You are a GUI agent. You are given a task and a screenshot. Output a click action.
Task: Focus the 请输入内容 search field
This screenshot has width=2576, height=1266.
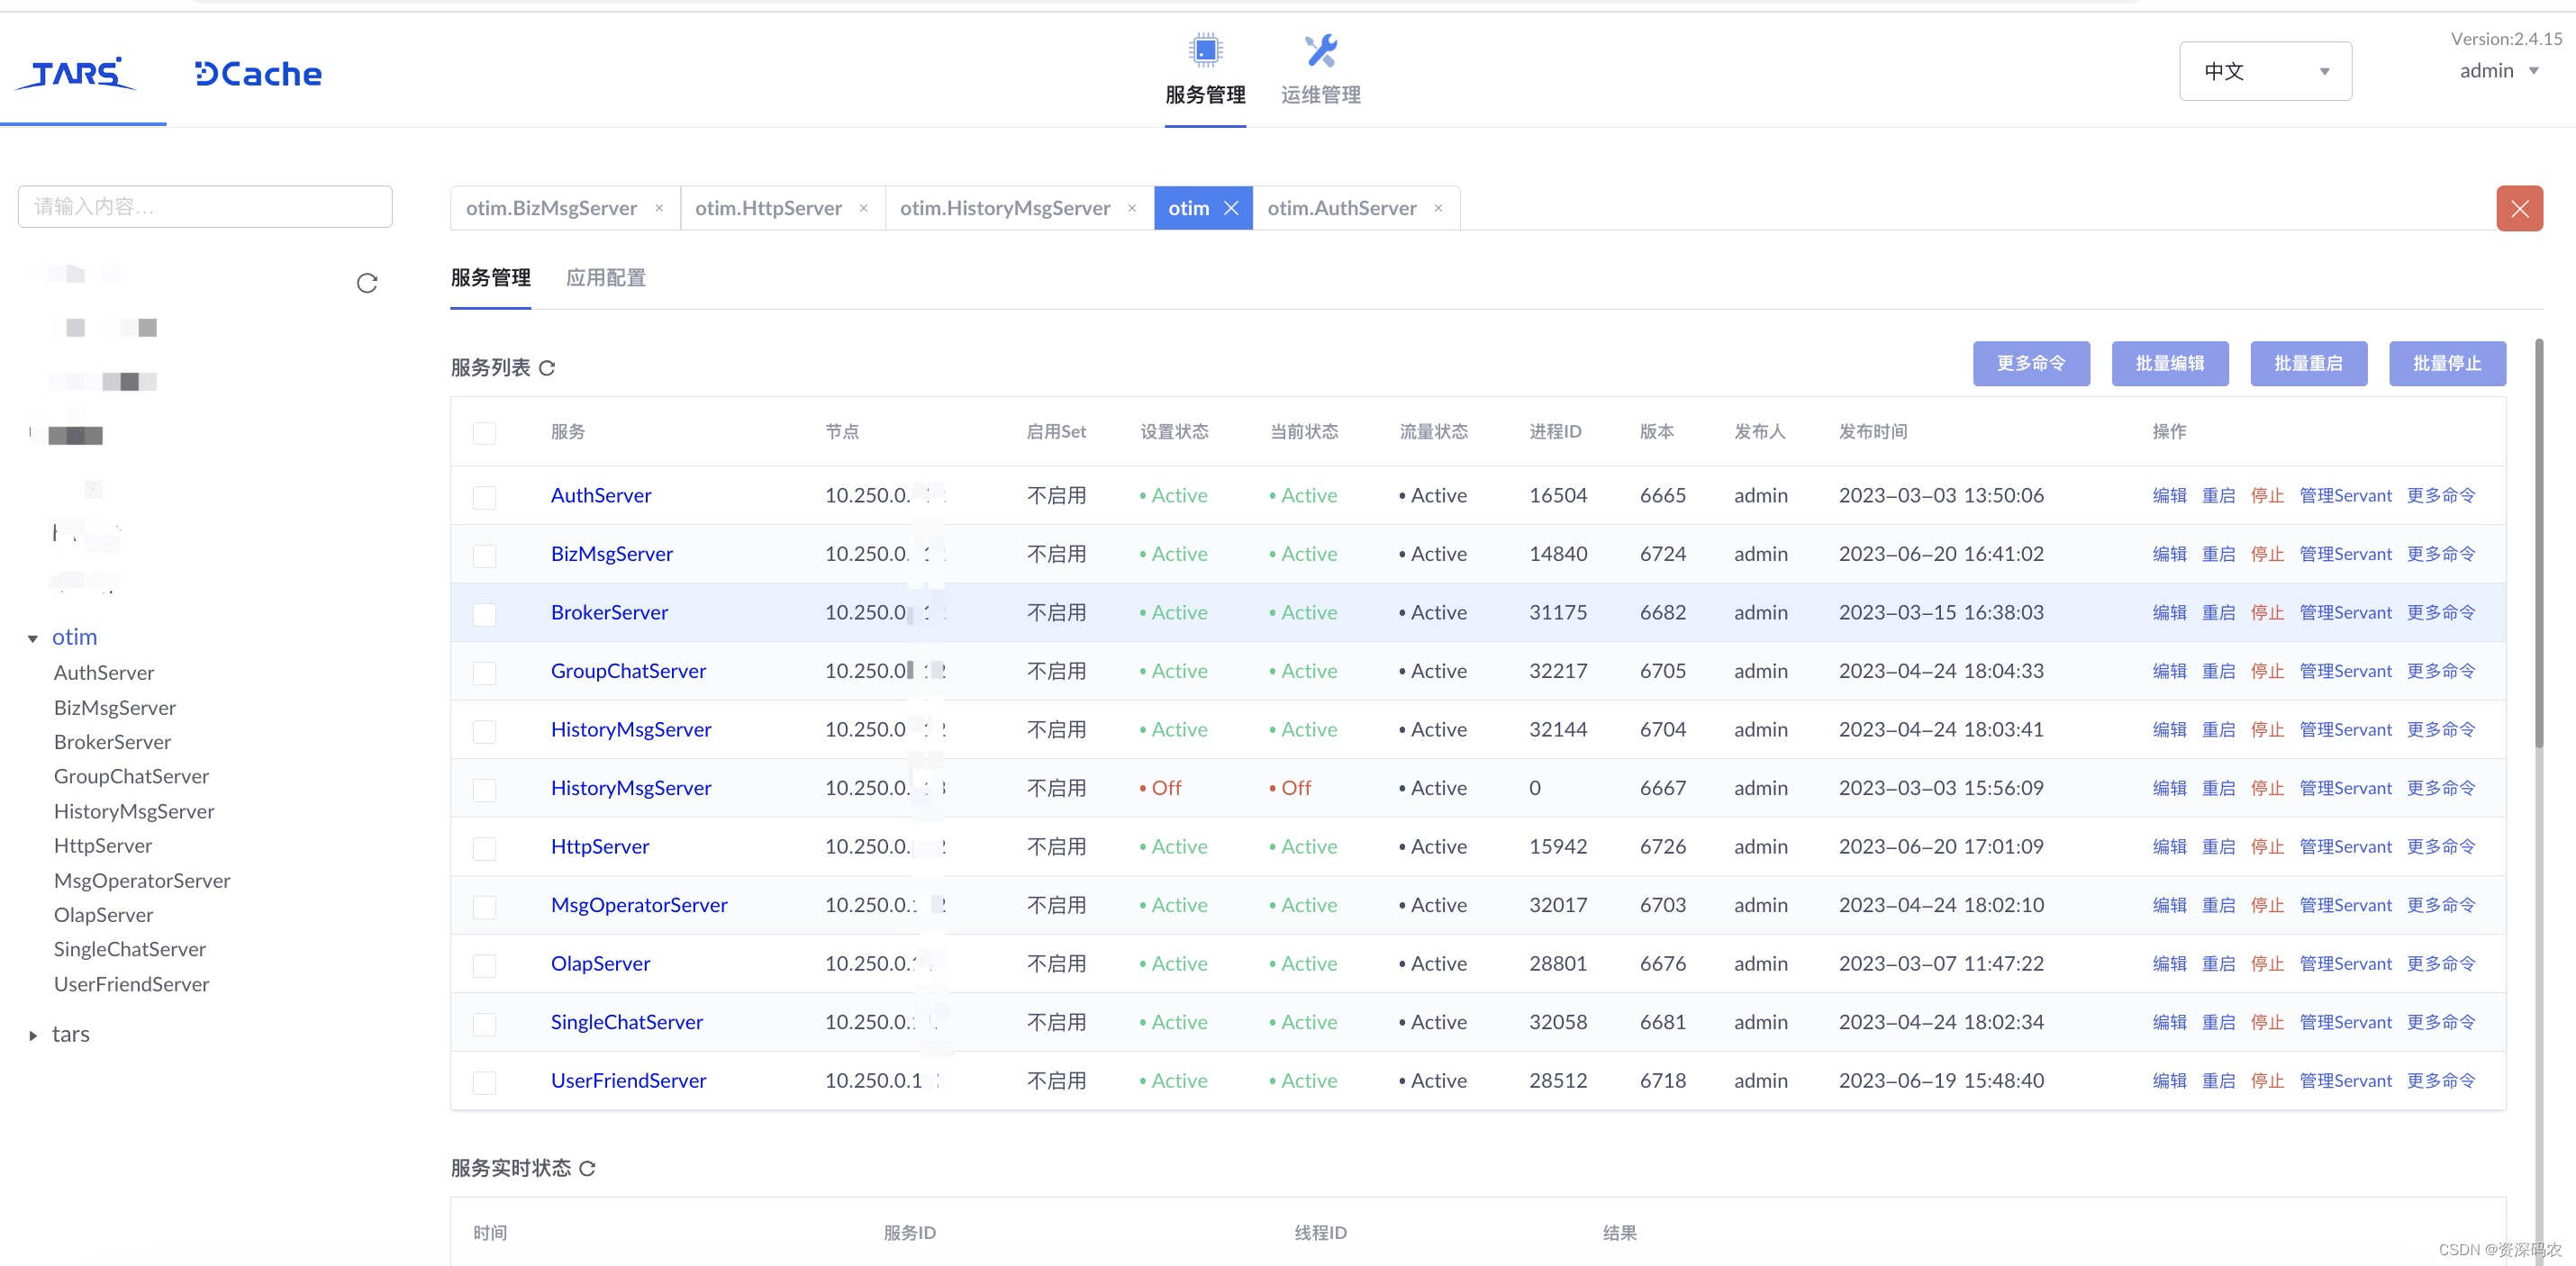coord(205,206)
